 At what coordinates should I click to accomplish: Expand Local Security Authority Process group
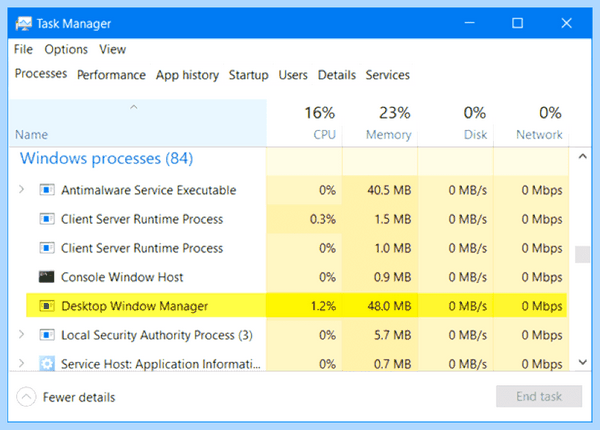point(21,334)
